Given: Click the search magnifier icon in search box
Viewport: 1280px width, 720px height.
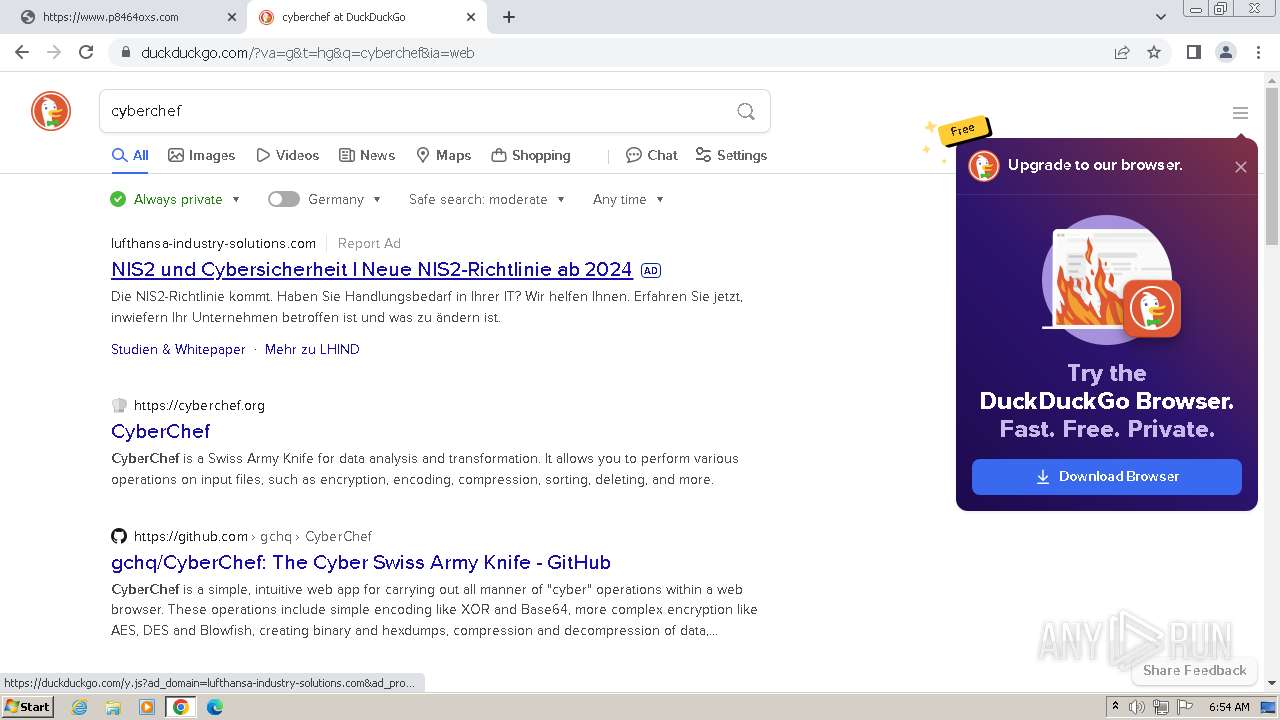Looking at the screenshot, I should tap(746, 111).
